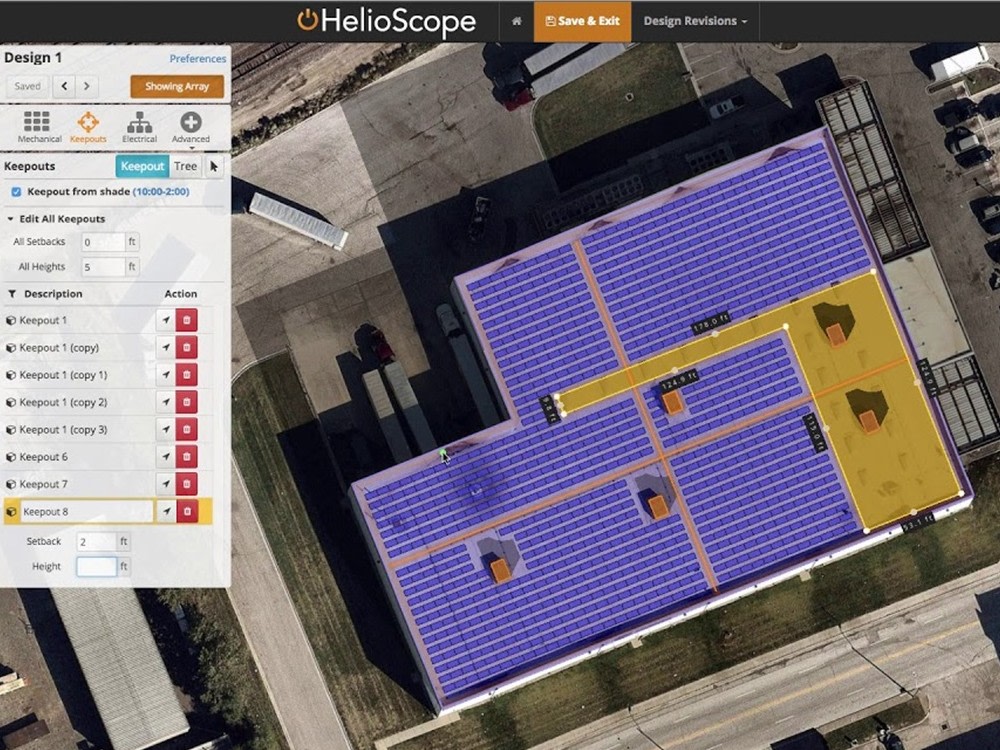Click the All Heights input field
The image size is (1000, 750).
103,267
